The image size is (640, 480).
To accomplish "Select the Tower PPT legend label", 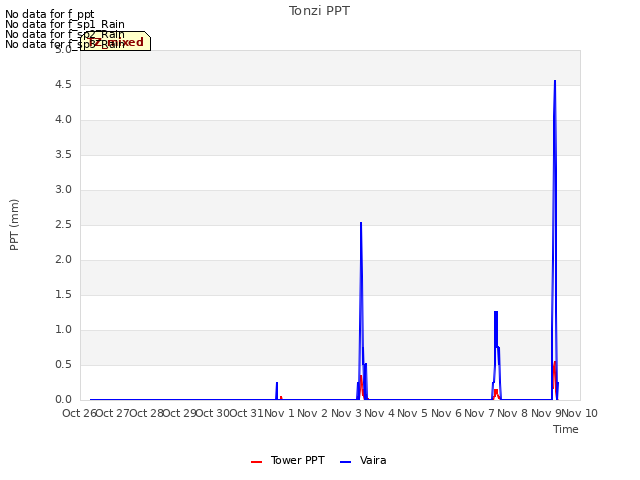I will tap(298, 460).
